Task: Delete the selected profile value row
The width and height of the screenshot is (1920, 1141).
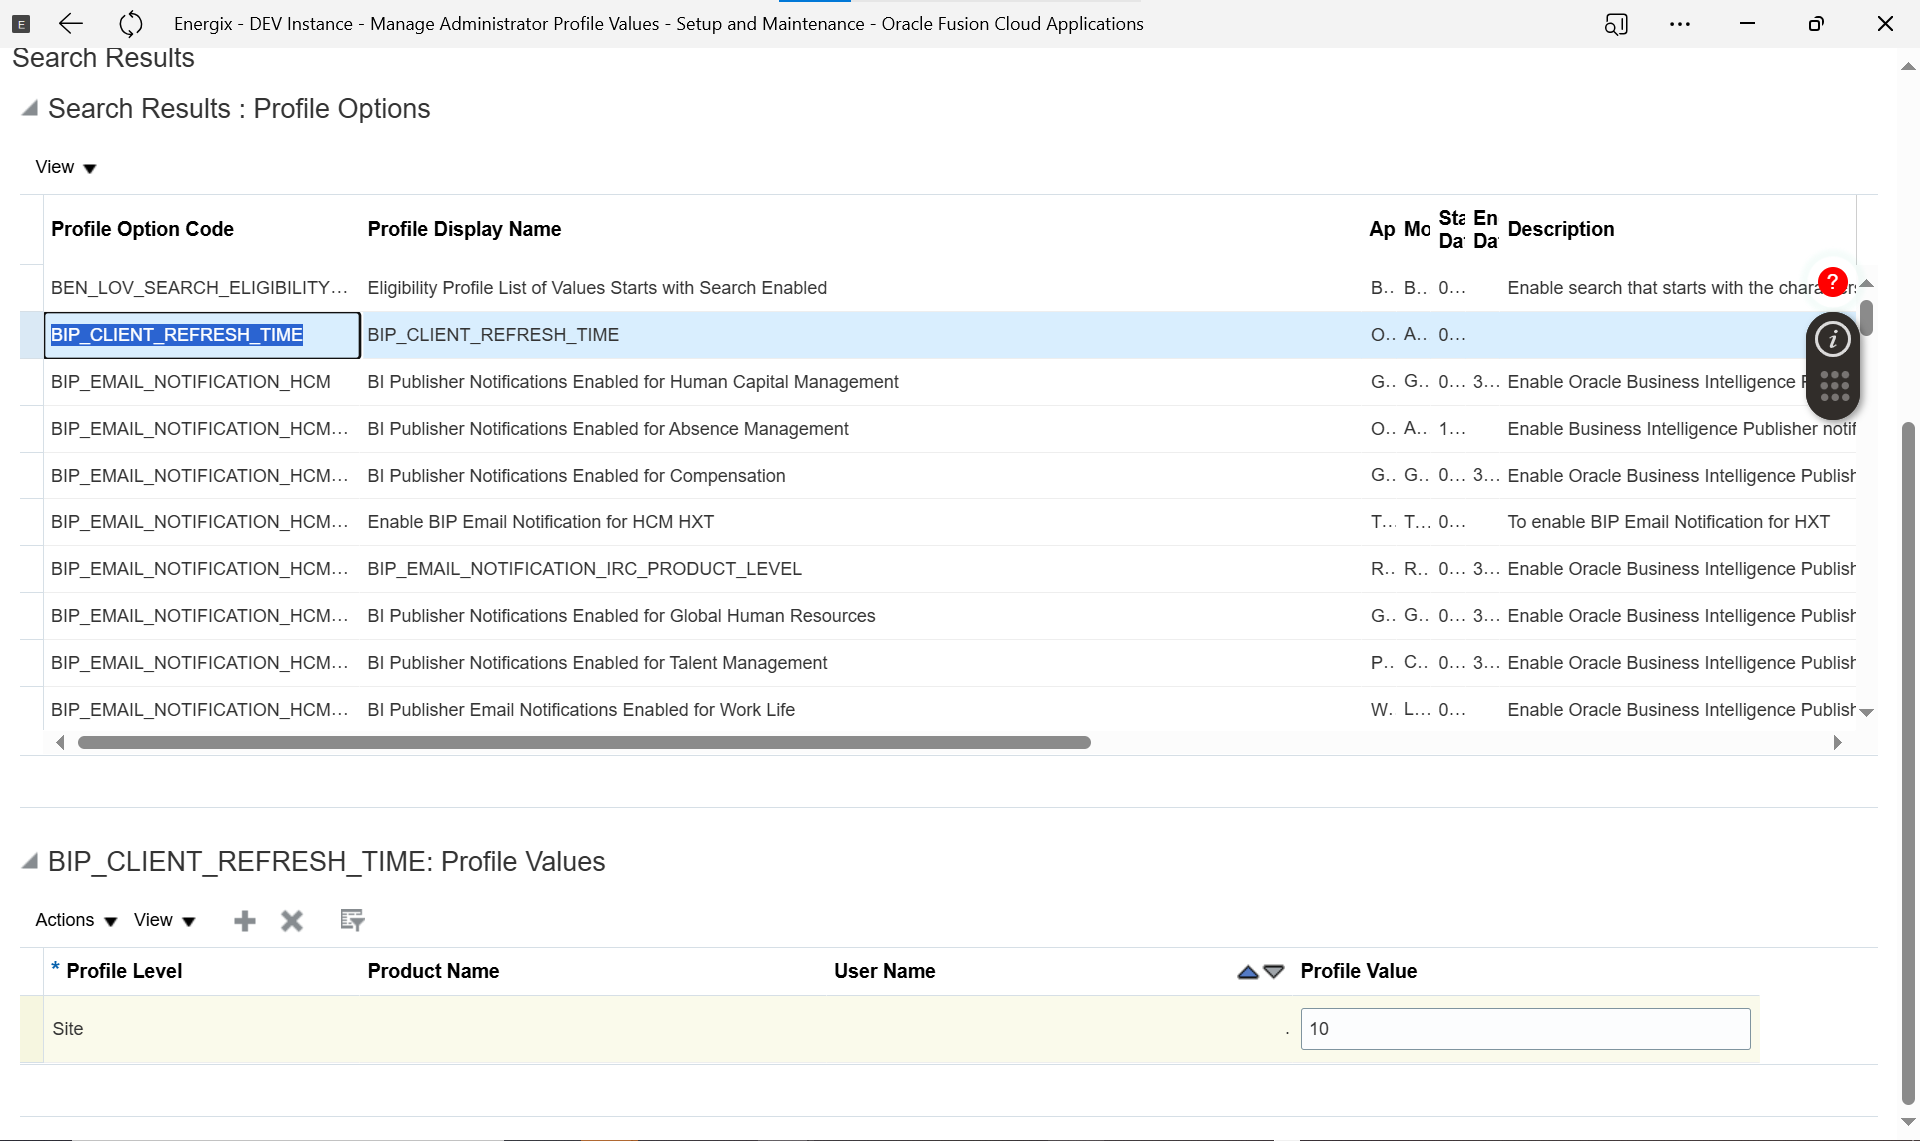Action: click(x=292, y=921)
